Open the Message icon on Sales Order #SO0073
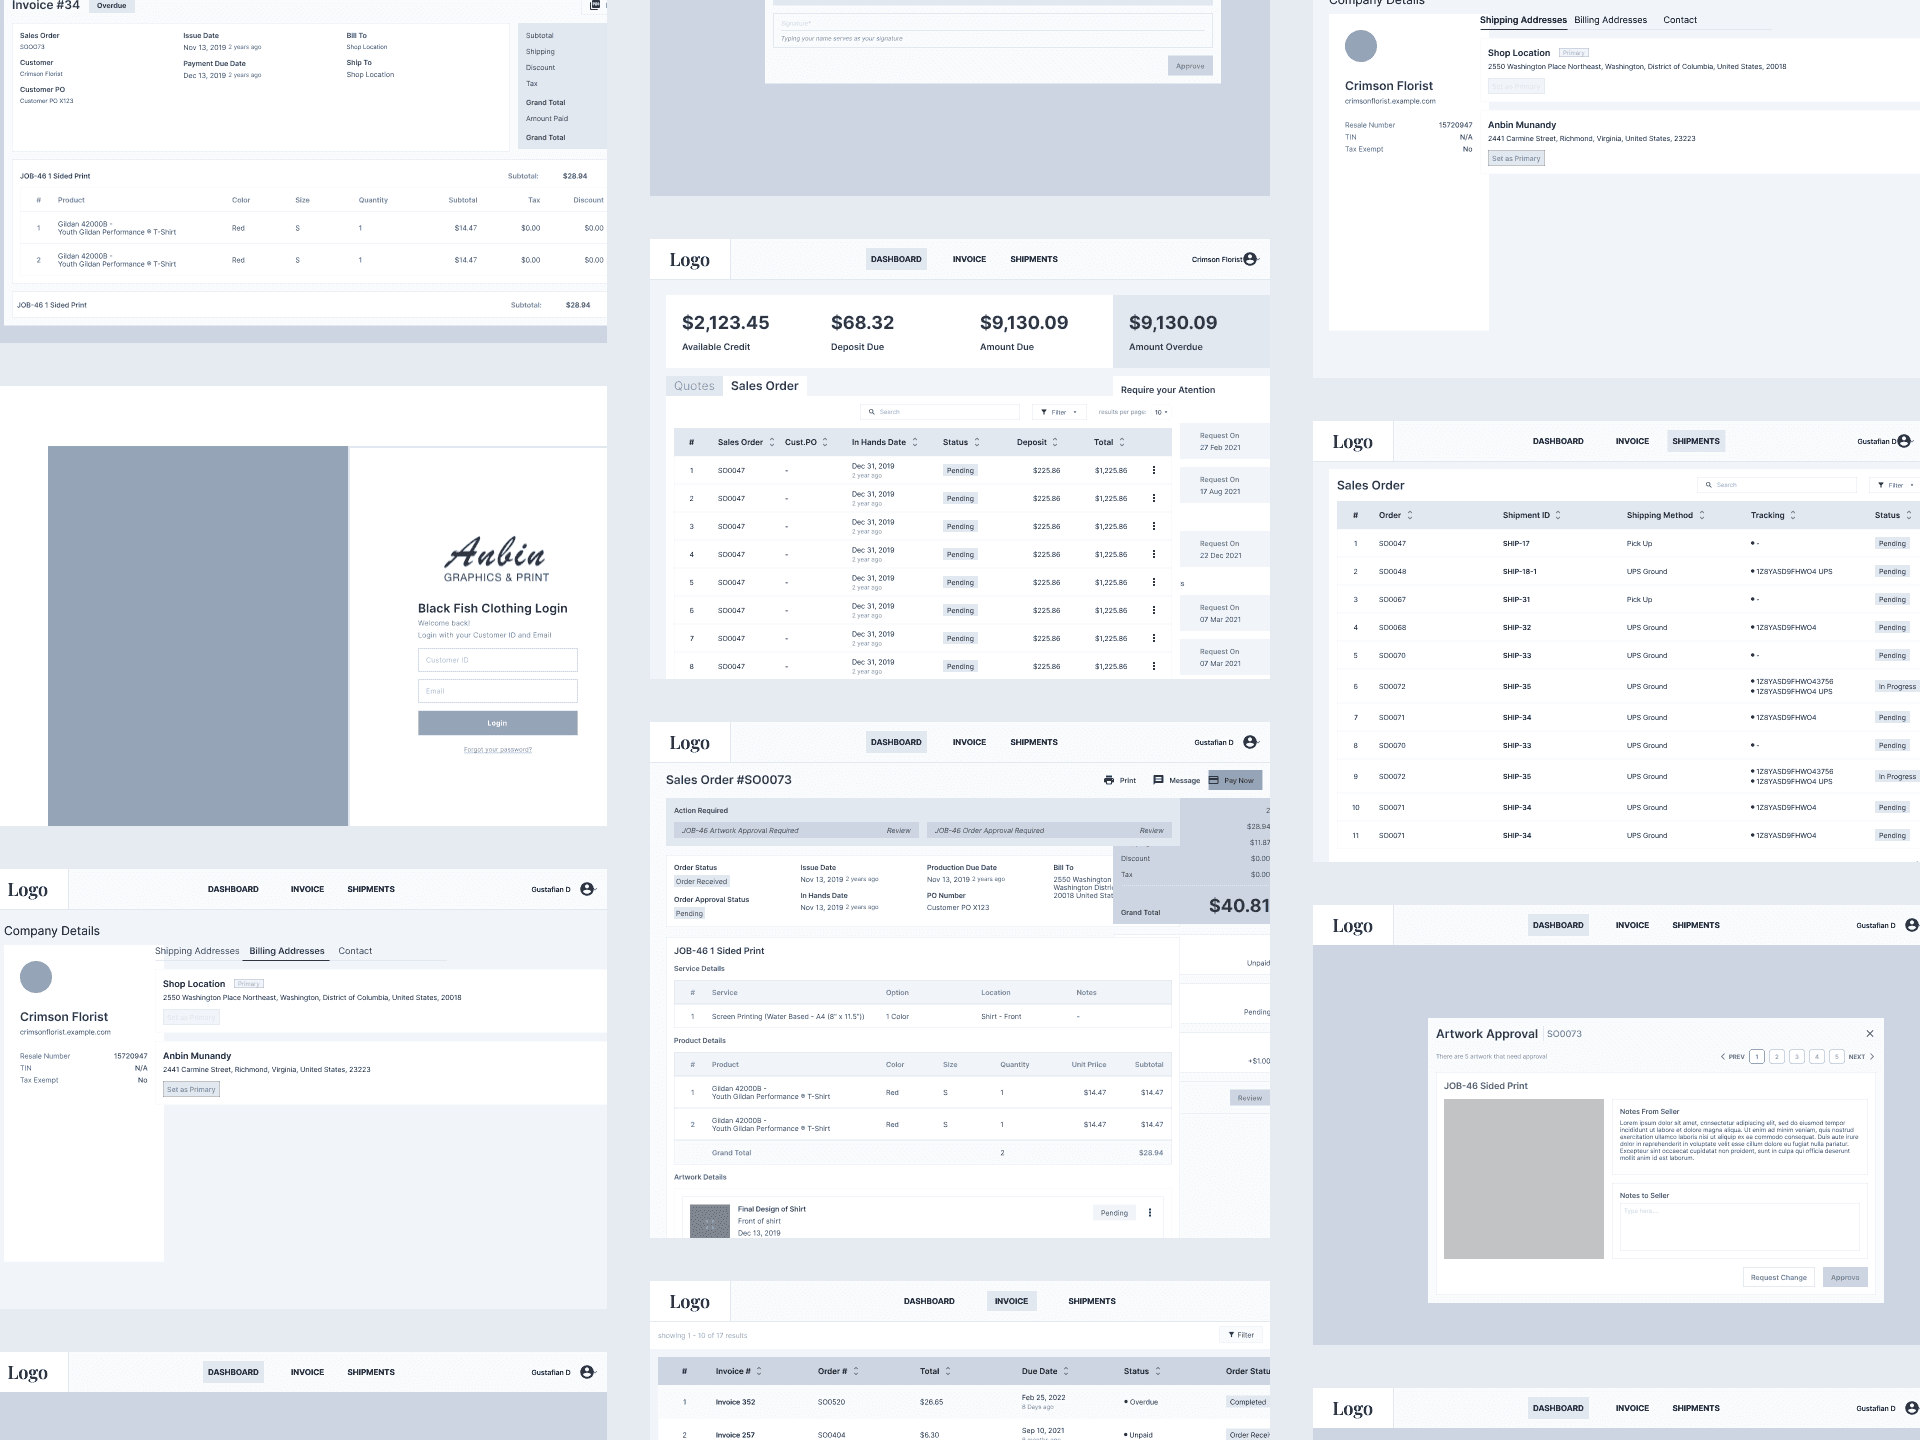1920x1440 pixels. [1158, 780]
